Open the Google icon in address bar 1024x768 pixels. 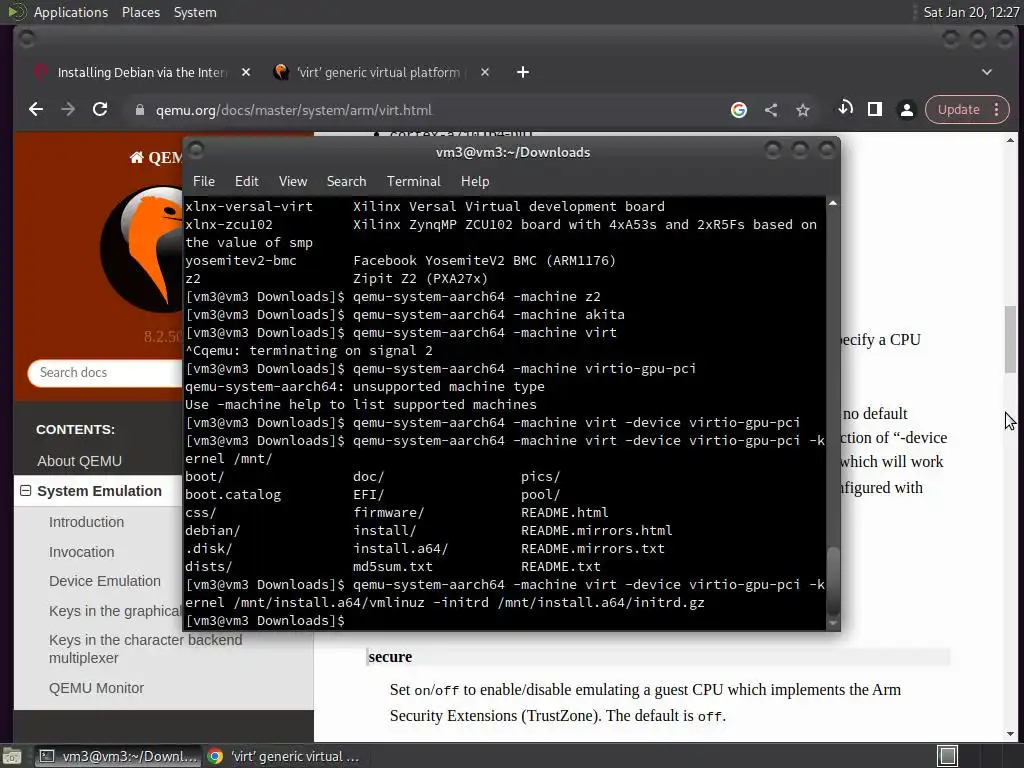(739, 110)
